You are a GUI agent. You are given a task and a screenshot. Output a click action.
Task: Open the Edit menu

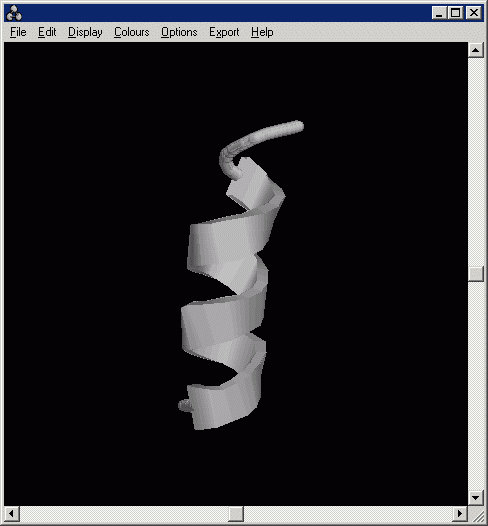[x=47, y=32]
